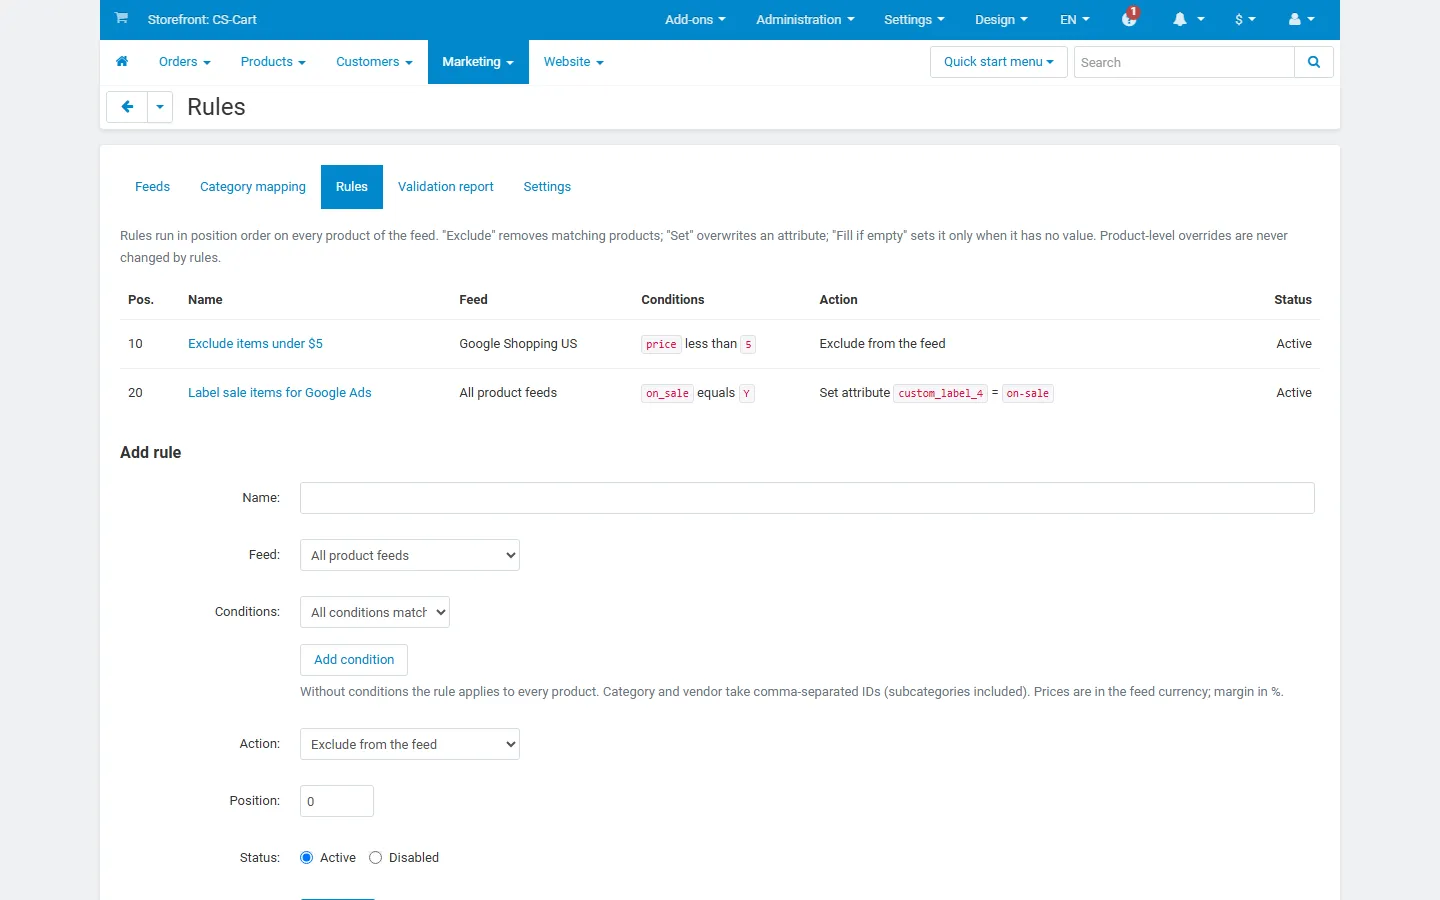Click the storefront cart icon
Viewport: 1440px width, 900px height.
(121, 18)
